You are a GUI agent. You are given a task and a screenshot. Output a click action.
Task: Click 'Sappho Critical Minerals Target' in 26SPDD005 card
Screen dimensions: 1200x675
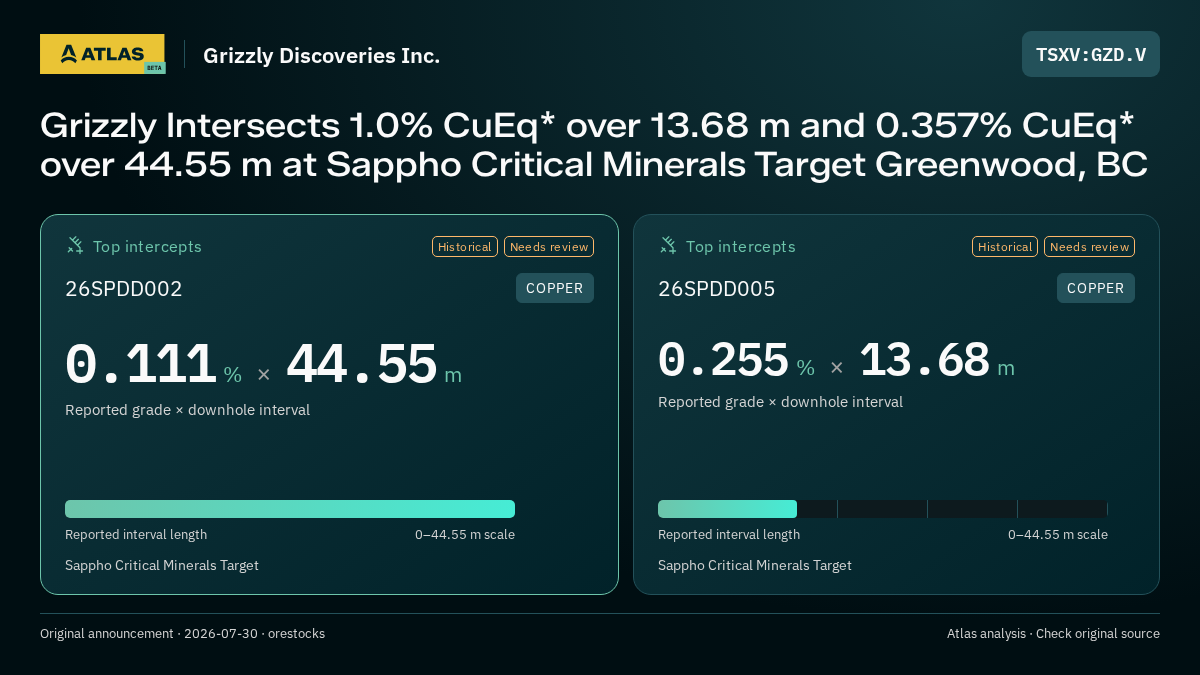click(755, 566)
